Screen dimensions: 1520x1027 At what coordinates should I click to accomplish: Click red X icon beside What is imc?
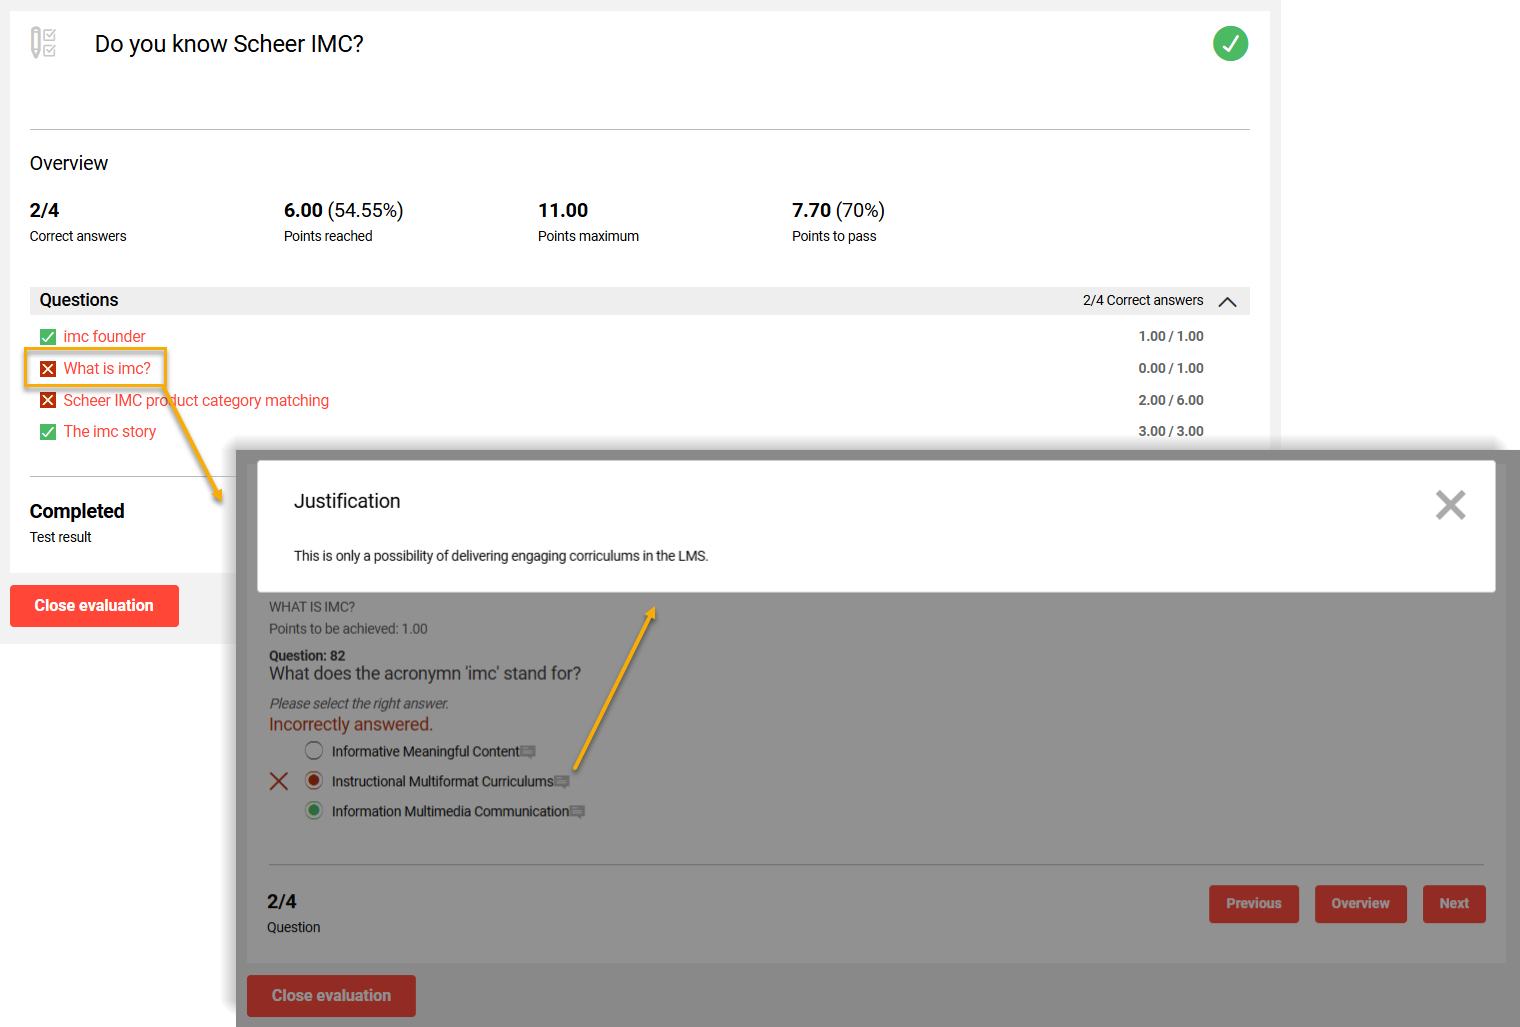click(x=48, y=369)
